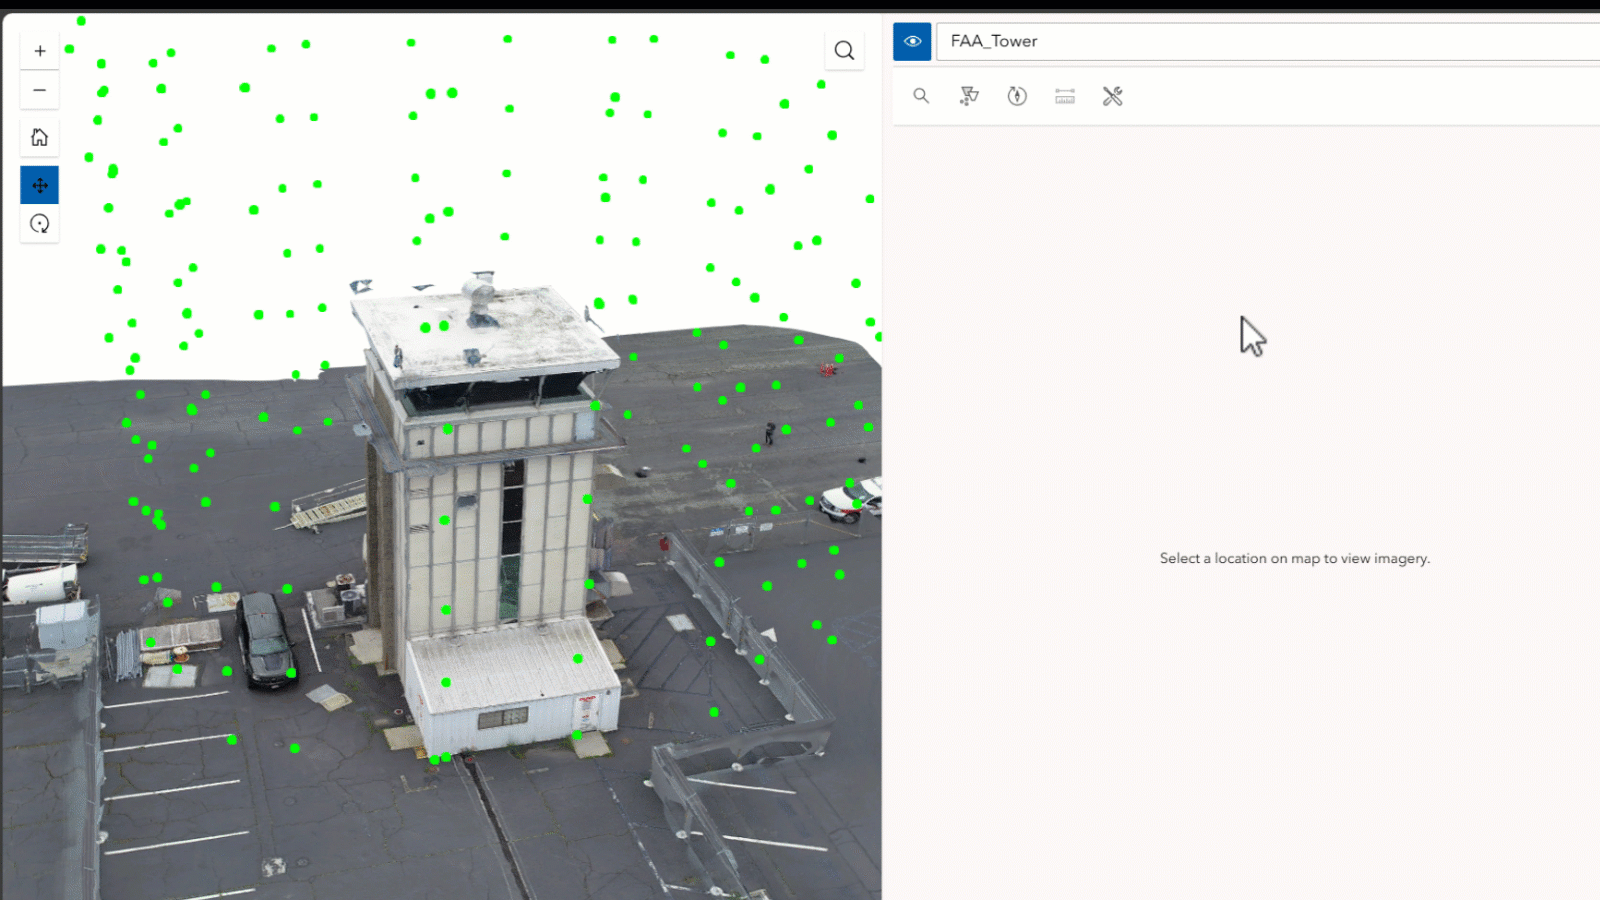Screen dimensions: 1600x900
Task: Select the Home default view icon
Action: 39,137
